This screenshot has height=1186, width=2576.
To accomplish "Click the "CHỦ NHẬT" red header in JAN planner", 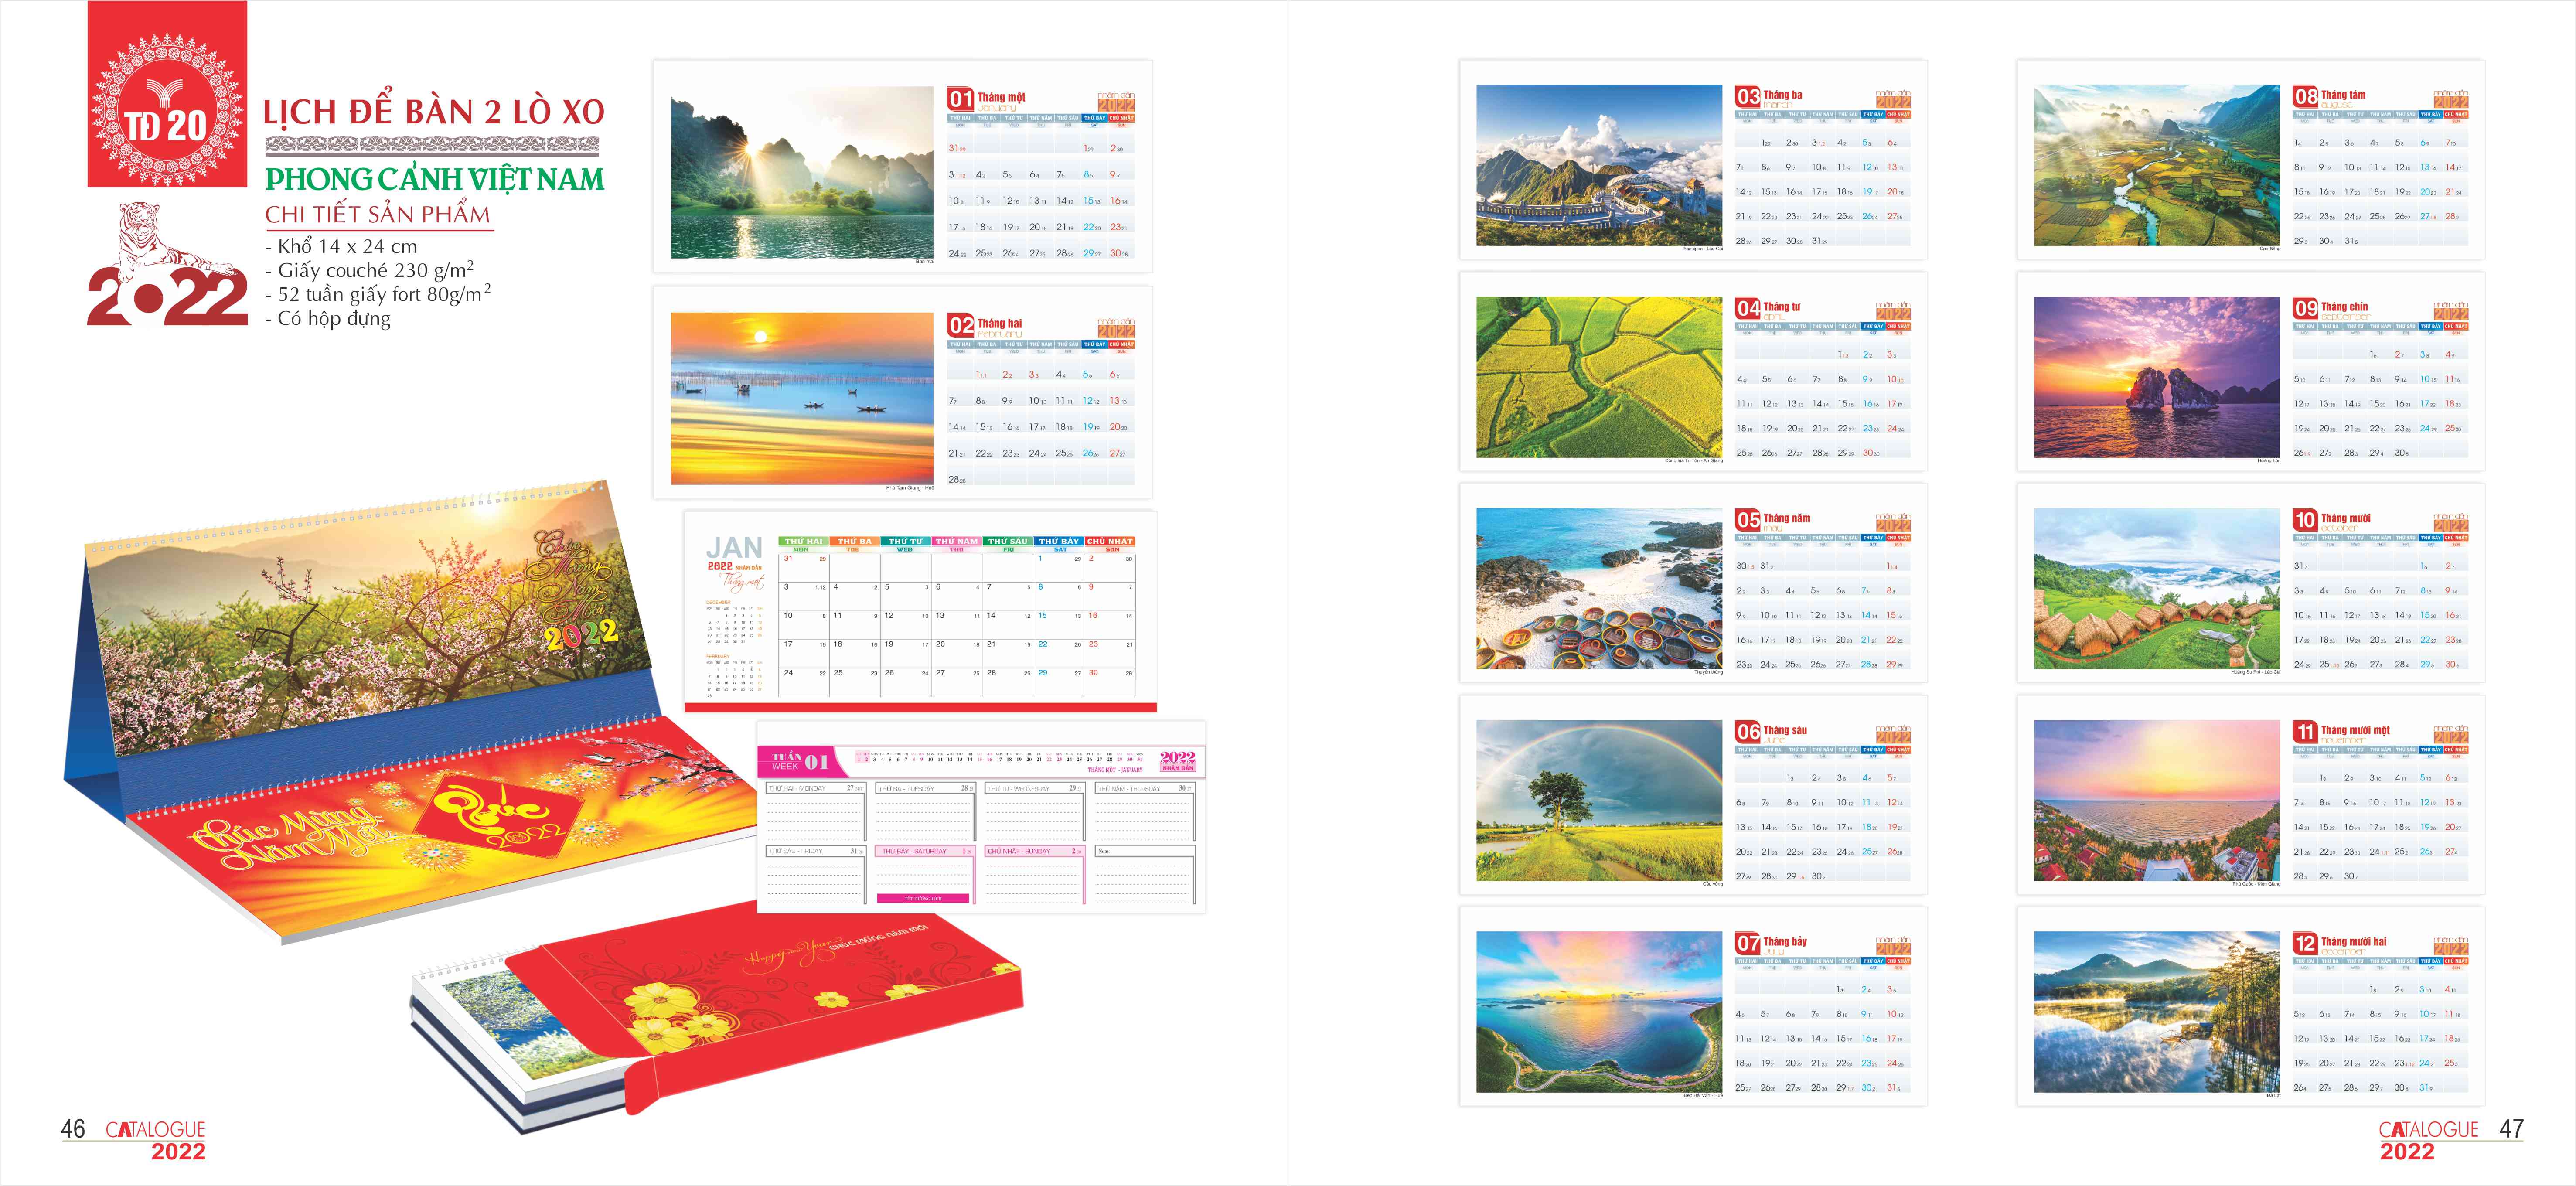I will 1110,541.
